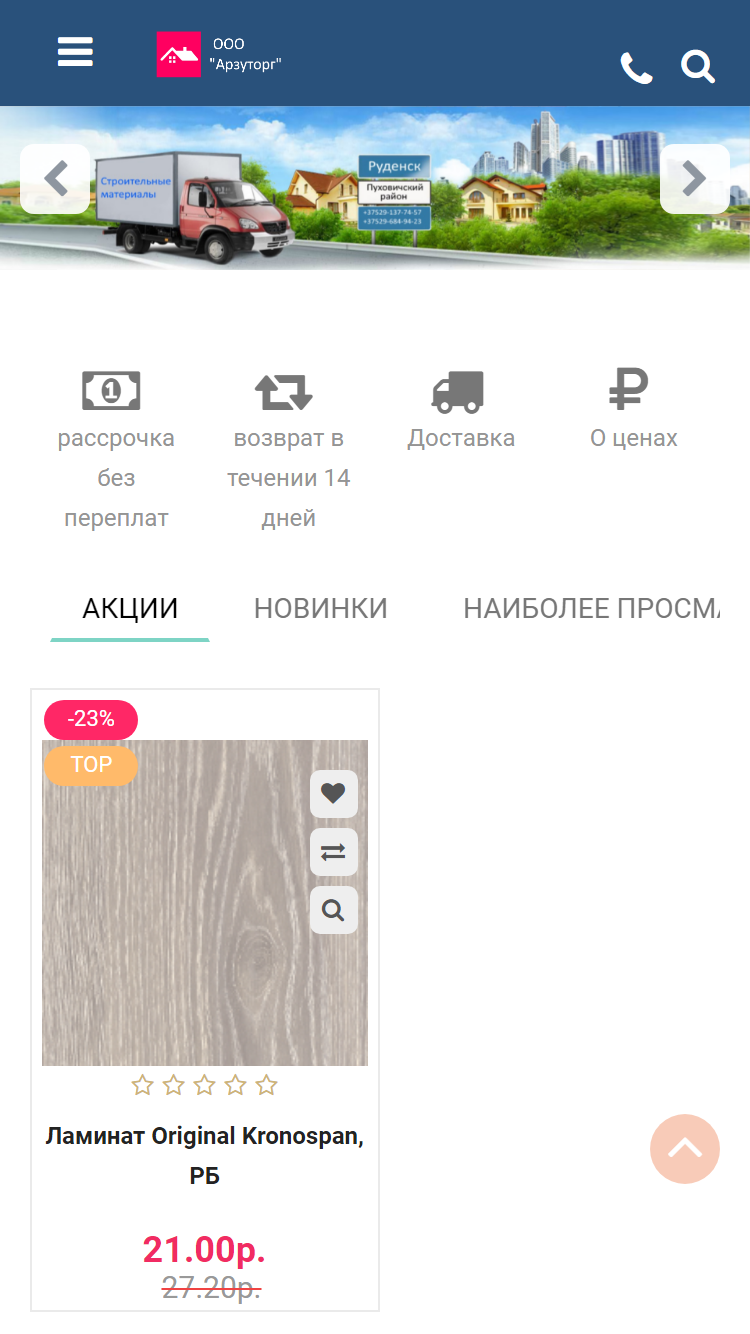Switch to the НОВИНКИ tab
Image resolution: width=750 pixels, height=1334 pixels.
pyautogui.click(x=321, y=608)
